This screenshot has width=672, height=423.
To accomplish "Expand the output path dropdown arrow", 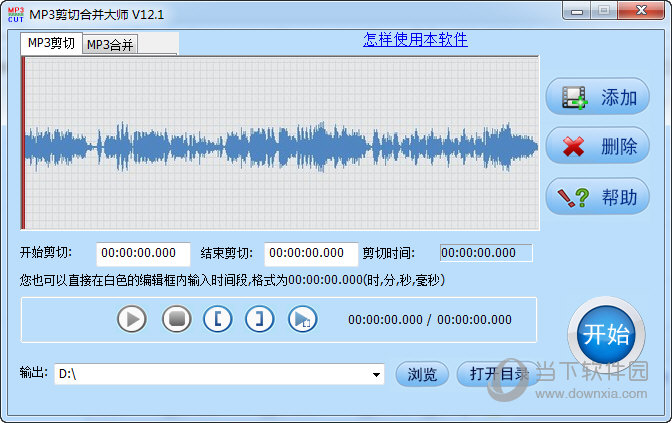I will 376,375.
